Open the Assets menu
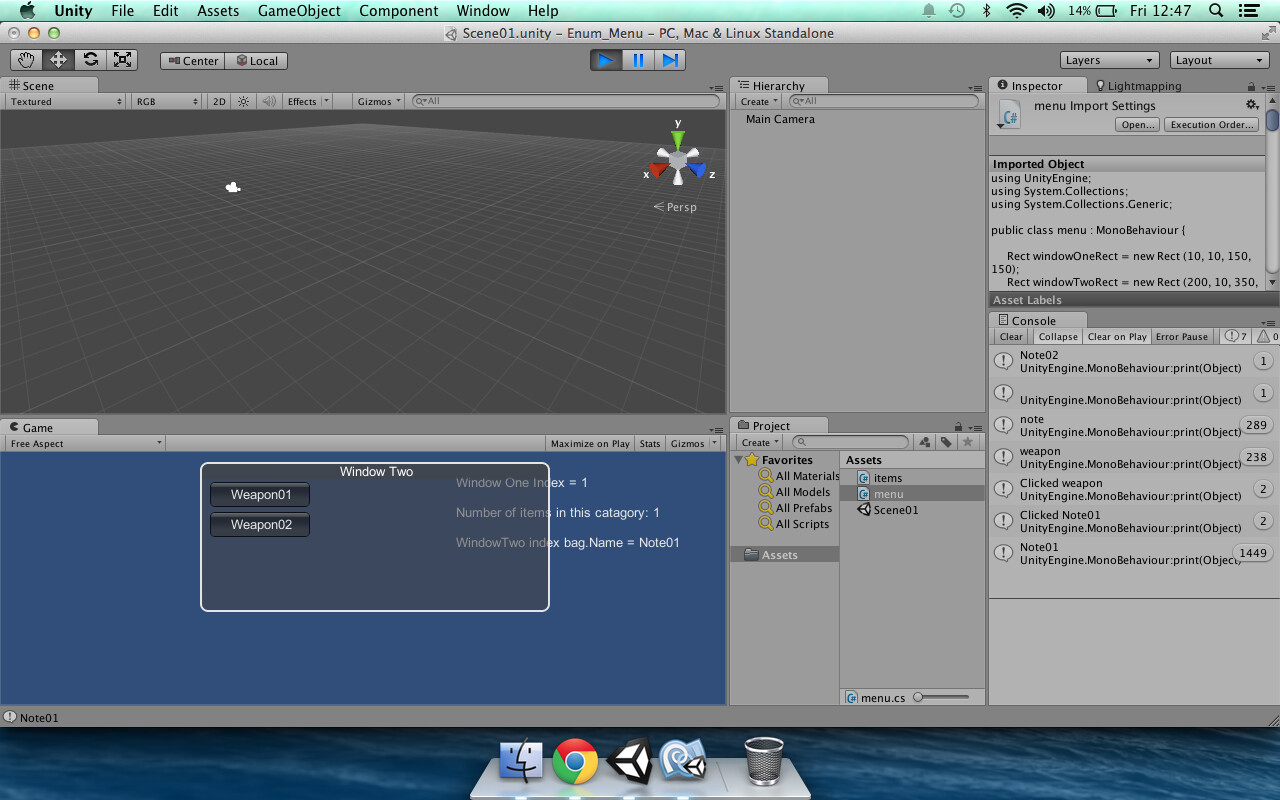 pyautogui.click(x=218, y=11)
